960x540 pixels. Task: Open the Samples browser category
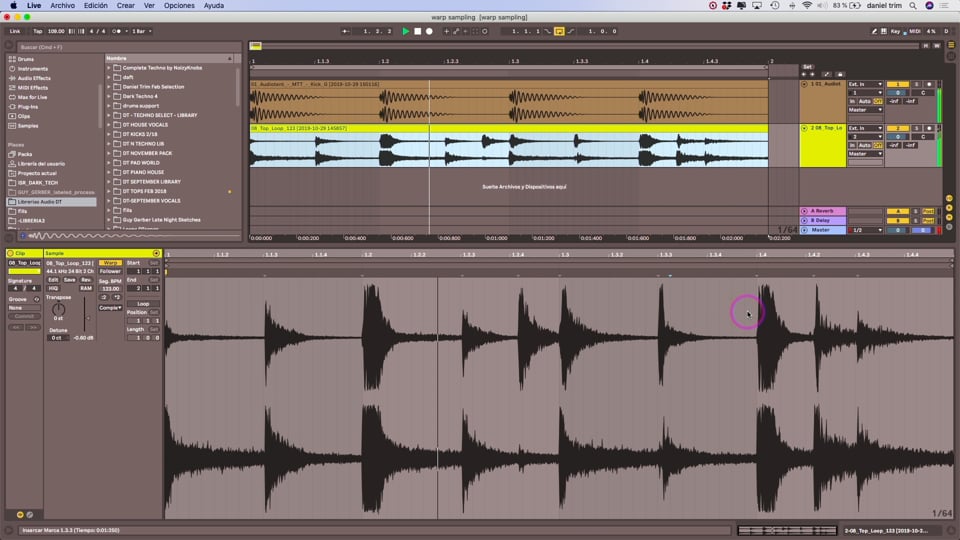click(28, 126)
